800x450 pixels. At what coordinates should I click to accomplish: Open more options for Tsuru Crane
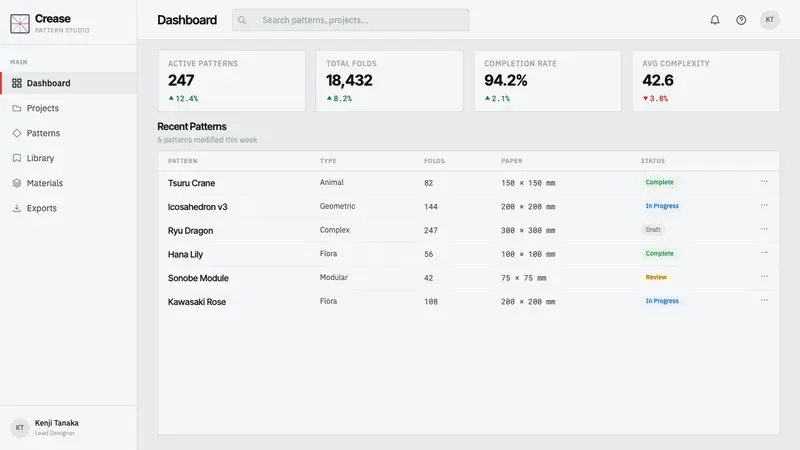click(764, 182)
